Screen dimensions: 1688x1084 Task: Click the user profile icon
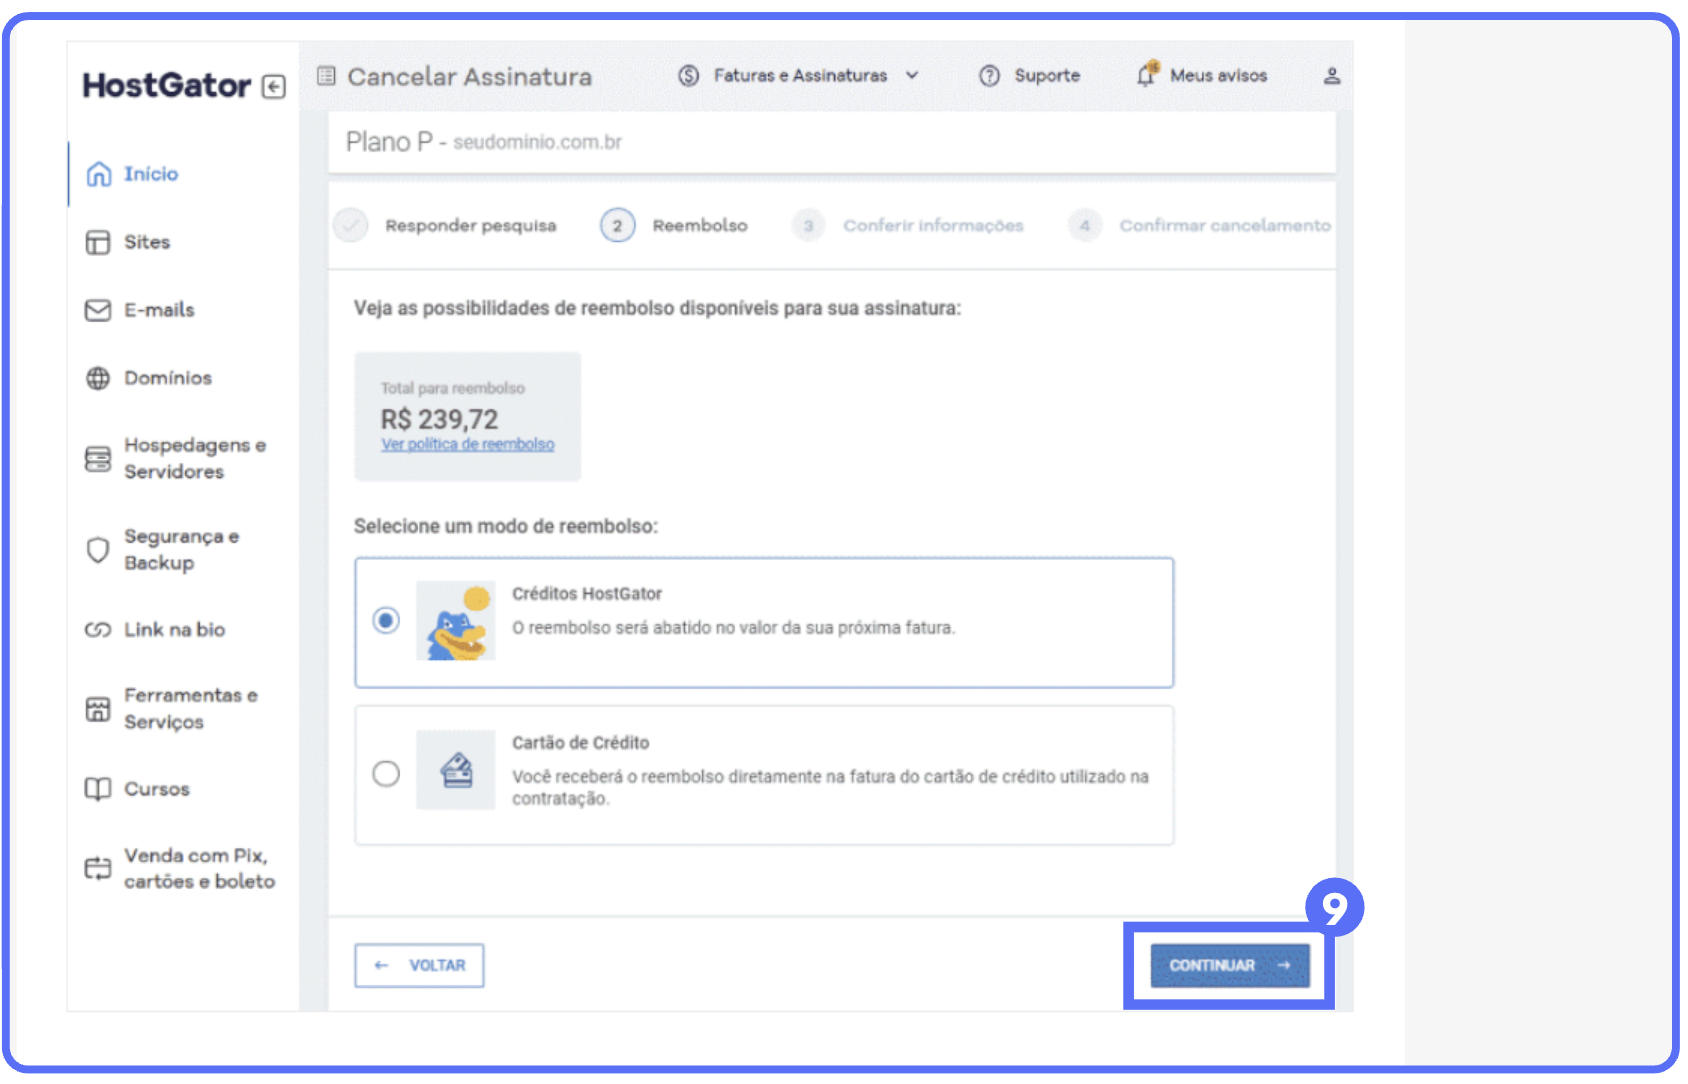point(1331,76)
